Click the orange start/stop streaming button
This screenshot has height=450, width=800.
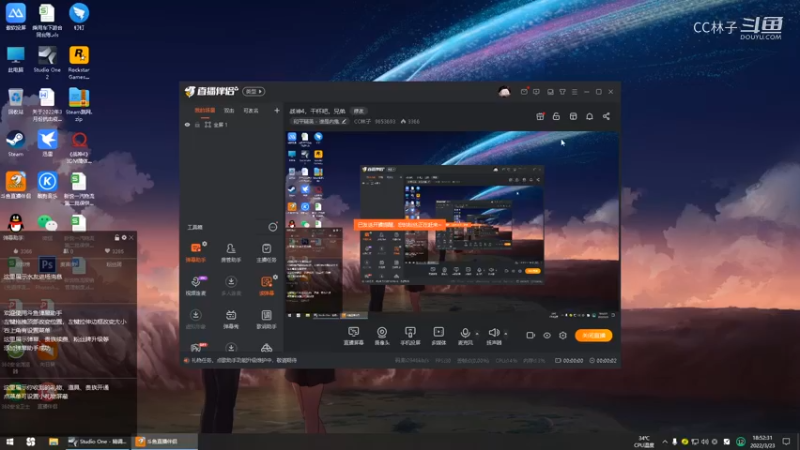tap(594, 335)
